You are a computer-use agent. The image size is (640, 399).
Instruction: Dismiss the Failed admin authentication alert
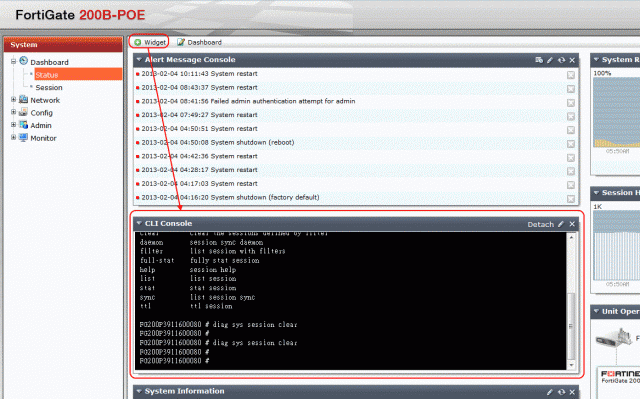pyautogui.click(x=571, y=103)
